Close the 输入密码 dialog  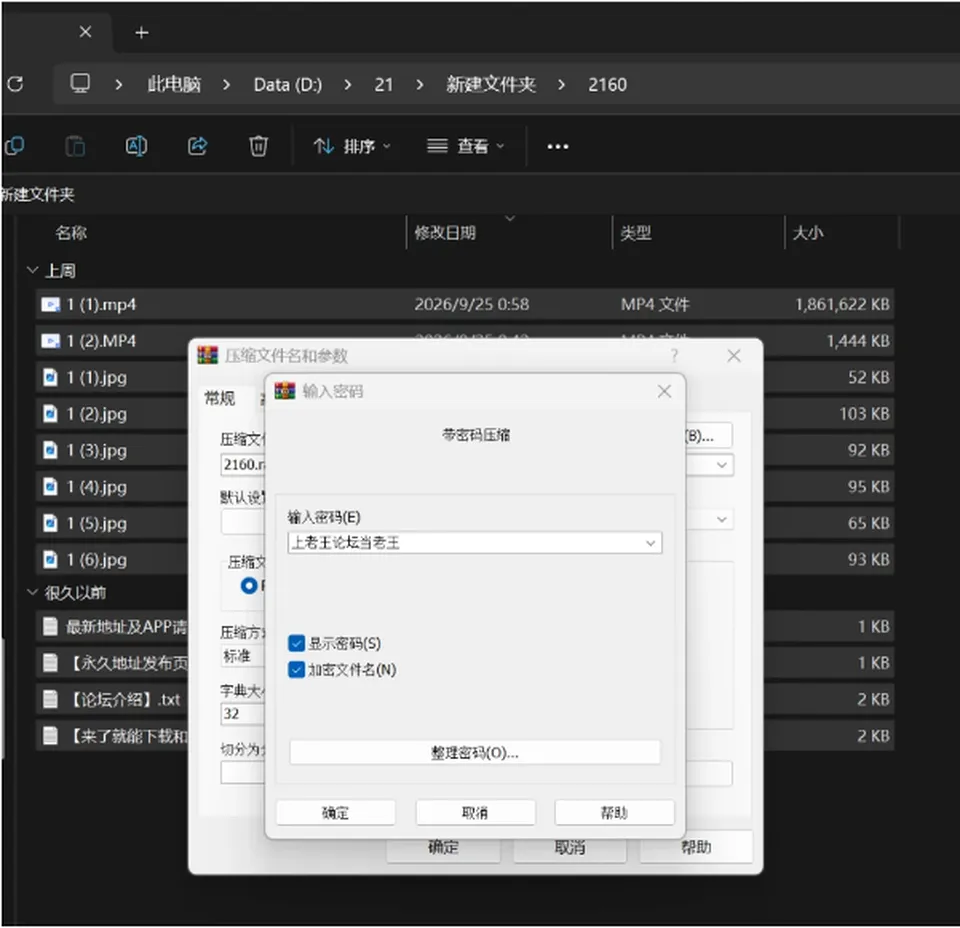(x=664, y=391)
